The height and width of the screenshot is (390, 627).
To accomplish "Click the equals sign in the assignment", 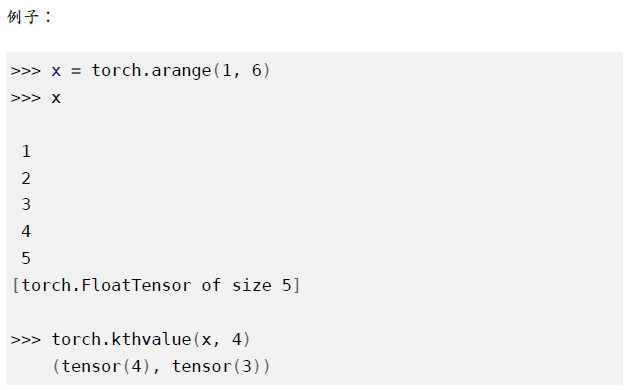I will 76,71.
